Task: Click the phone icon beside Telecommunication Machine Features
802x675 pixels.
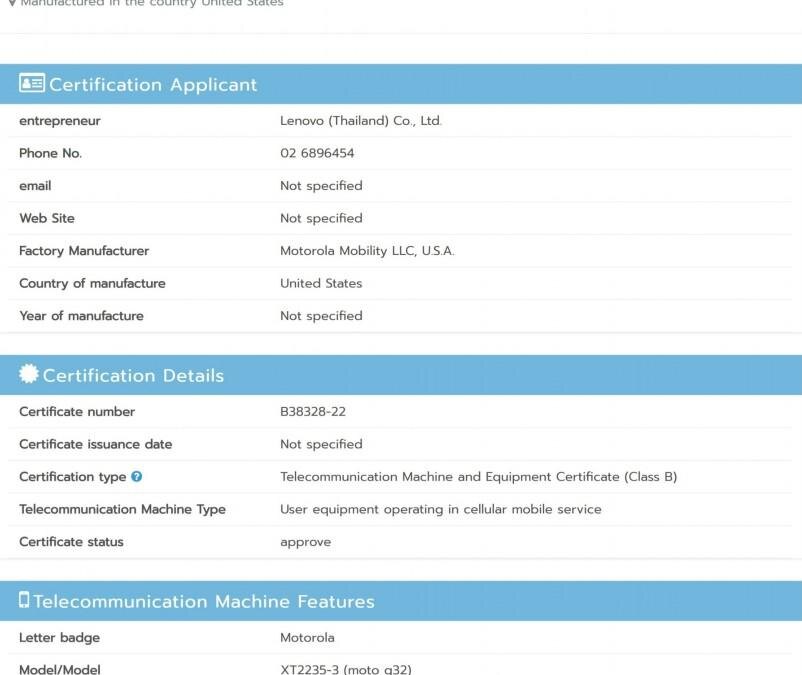Action: (25, 600)
